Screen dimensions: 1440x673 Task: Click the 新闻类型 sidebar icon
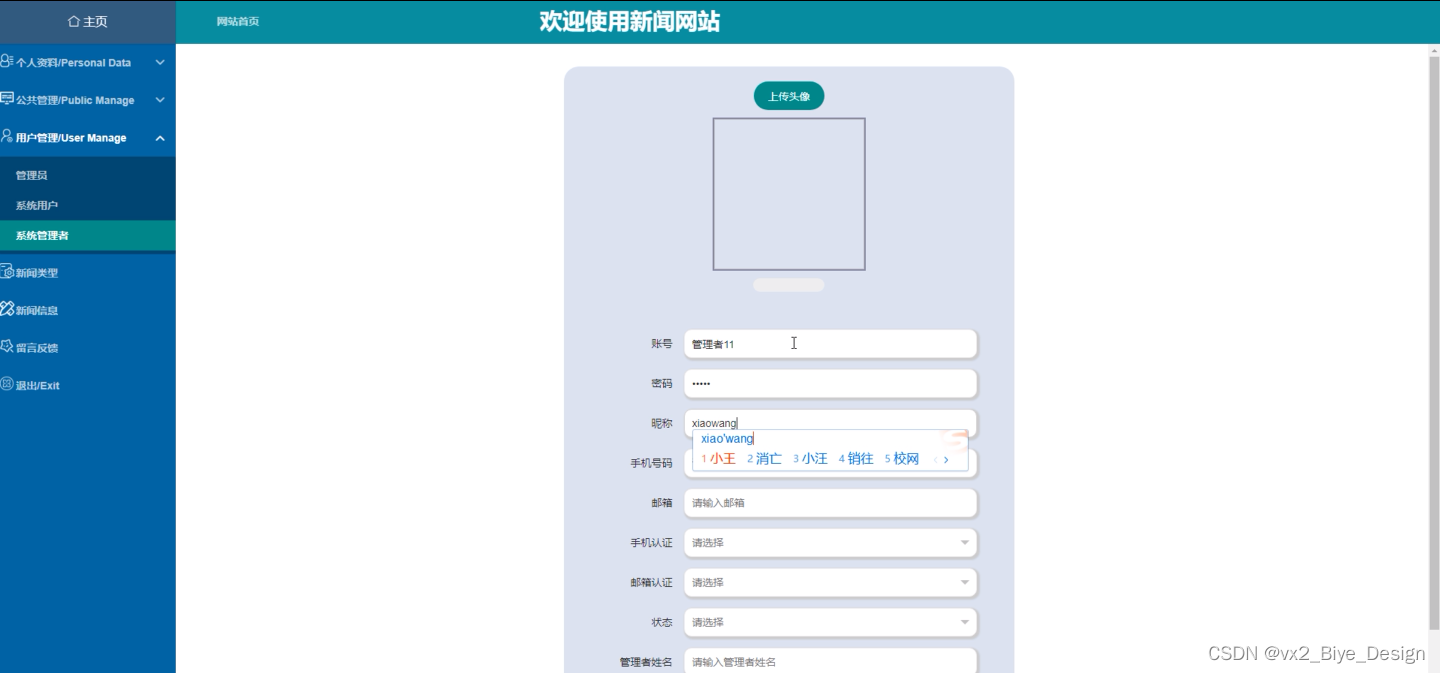[7, 272]
